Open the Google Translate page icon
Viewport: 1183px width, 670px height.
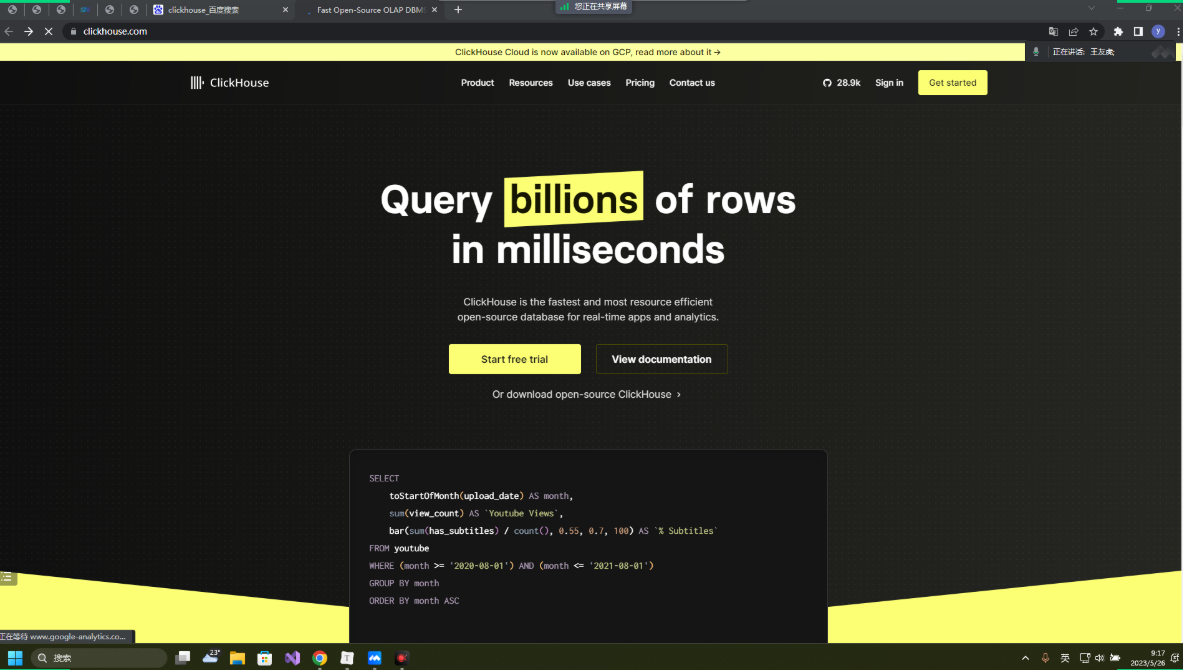point(1053,32)
